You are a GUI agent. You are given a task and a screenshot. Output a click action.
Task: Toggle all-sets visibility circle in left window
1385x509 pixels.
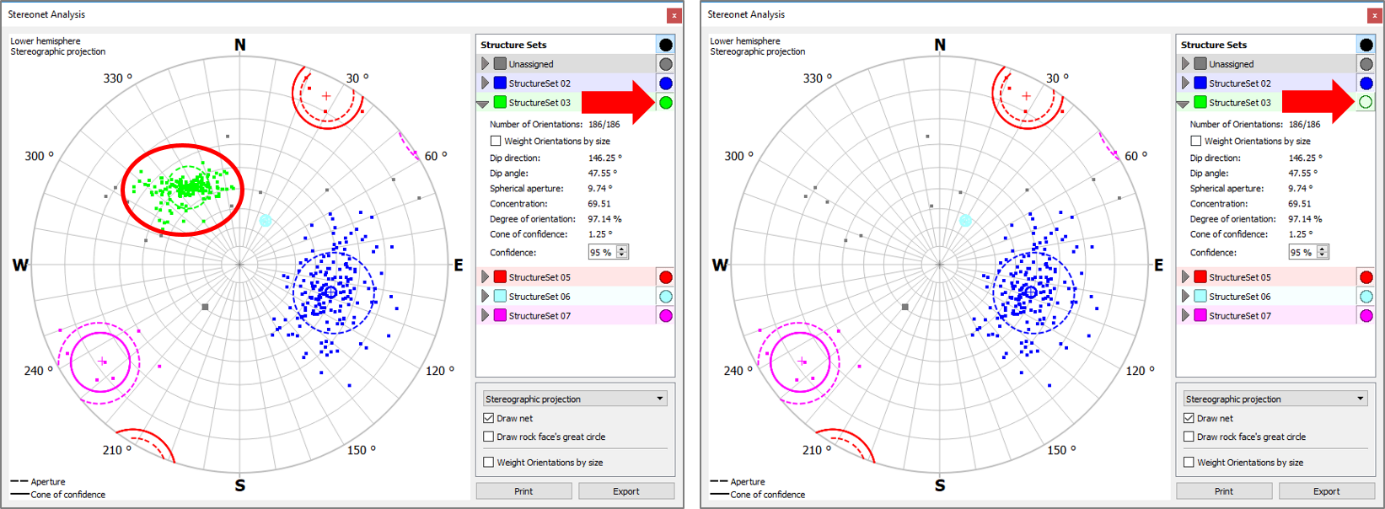666,45
